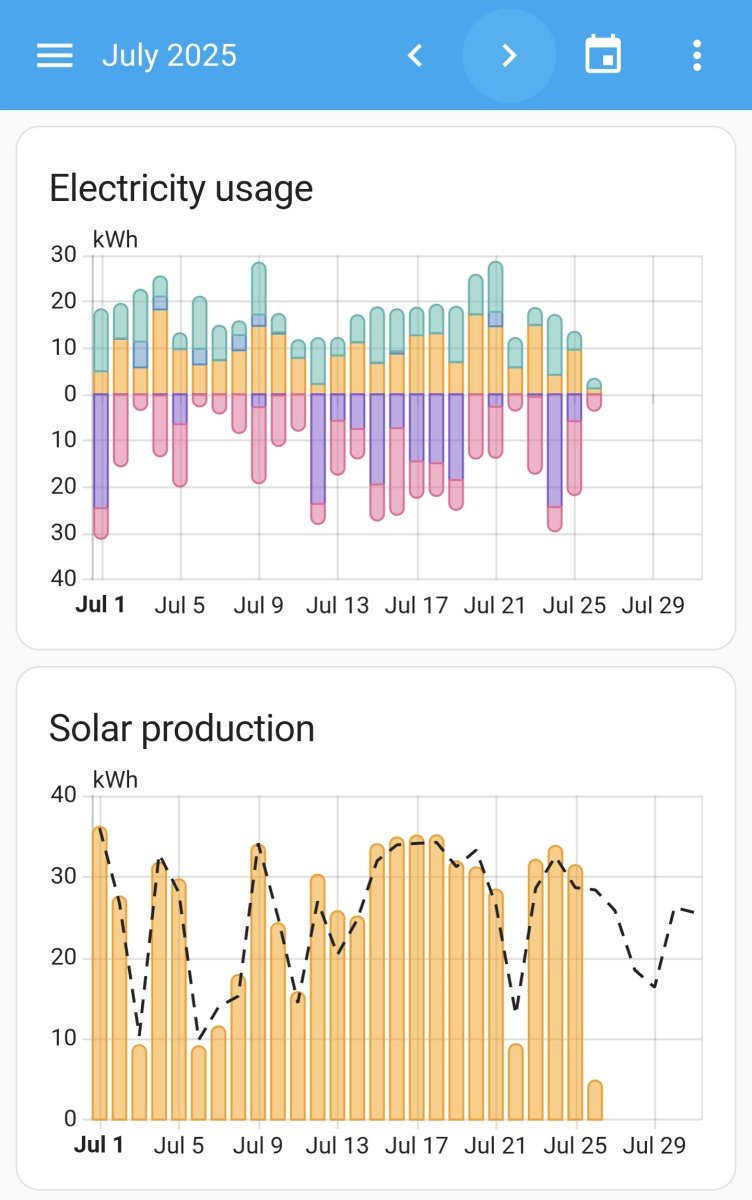Click the July 2025 title
The width and height of the screenshot is (752, 1200).
pos(169,55)
